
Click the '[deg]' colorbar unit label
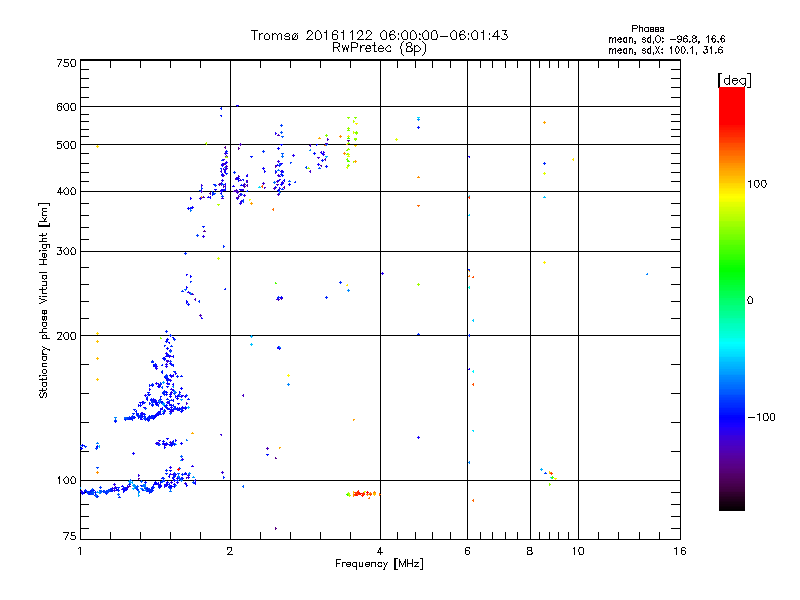[734, 80]
